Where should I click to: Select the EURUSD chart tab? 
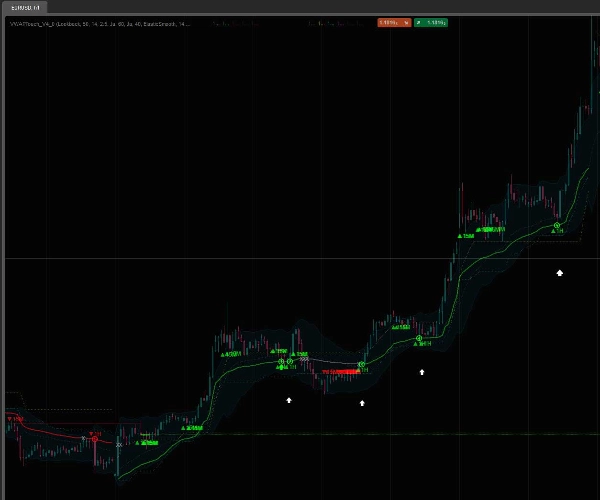25,8
